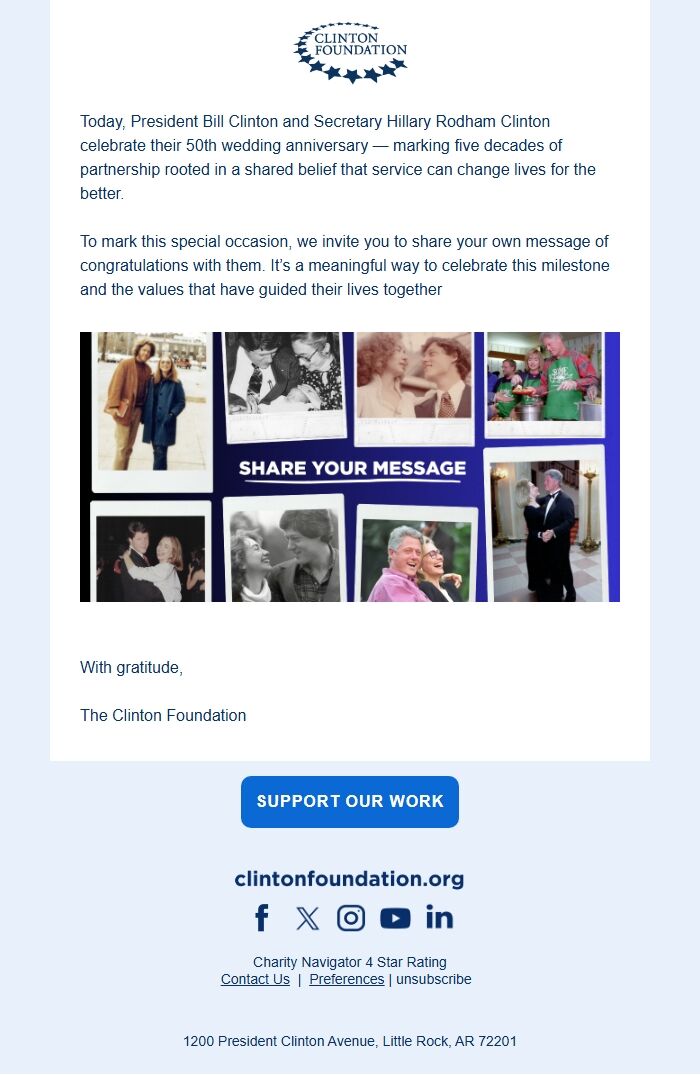This screenshot has width=700, height=1075.
Task: Open the Preferences link
Action: coord(347,979)
